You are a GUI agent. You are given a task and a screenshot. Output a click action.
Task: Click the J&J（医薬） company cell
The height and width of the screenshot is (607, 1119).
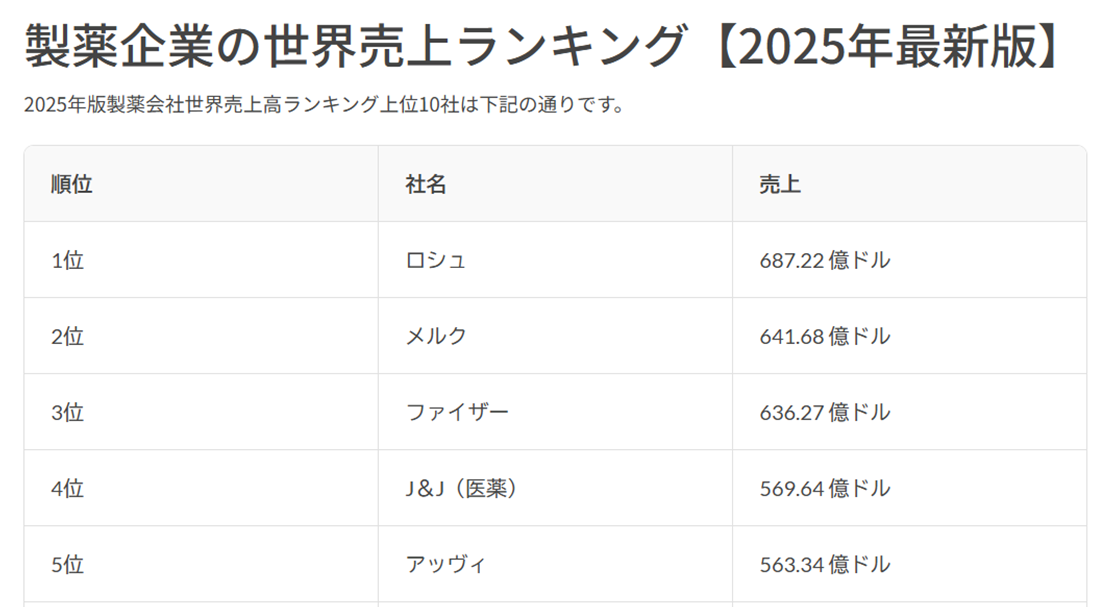tap(463, 488)
